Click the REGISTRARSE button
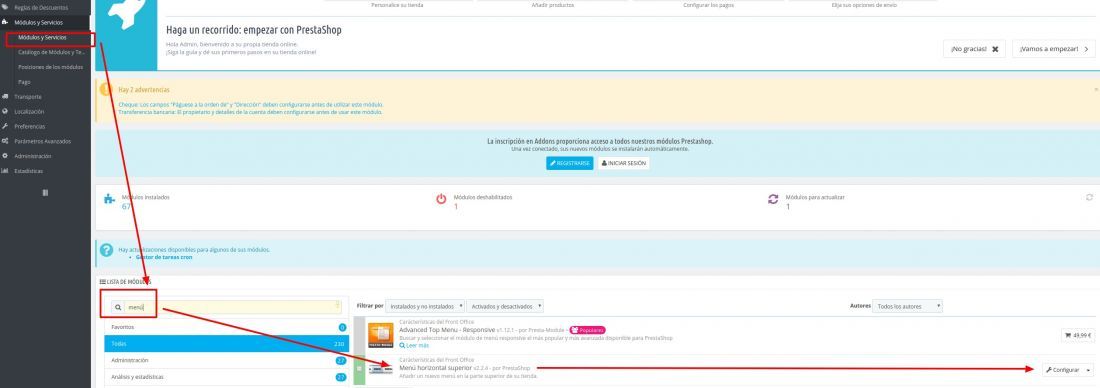This screenshot has height=388, width=1100. (570, 163)
